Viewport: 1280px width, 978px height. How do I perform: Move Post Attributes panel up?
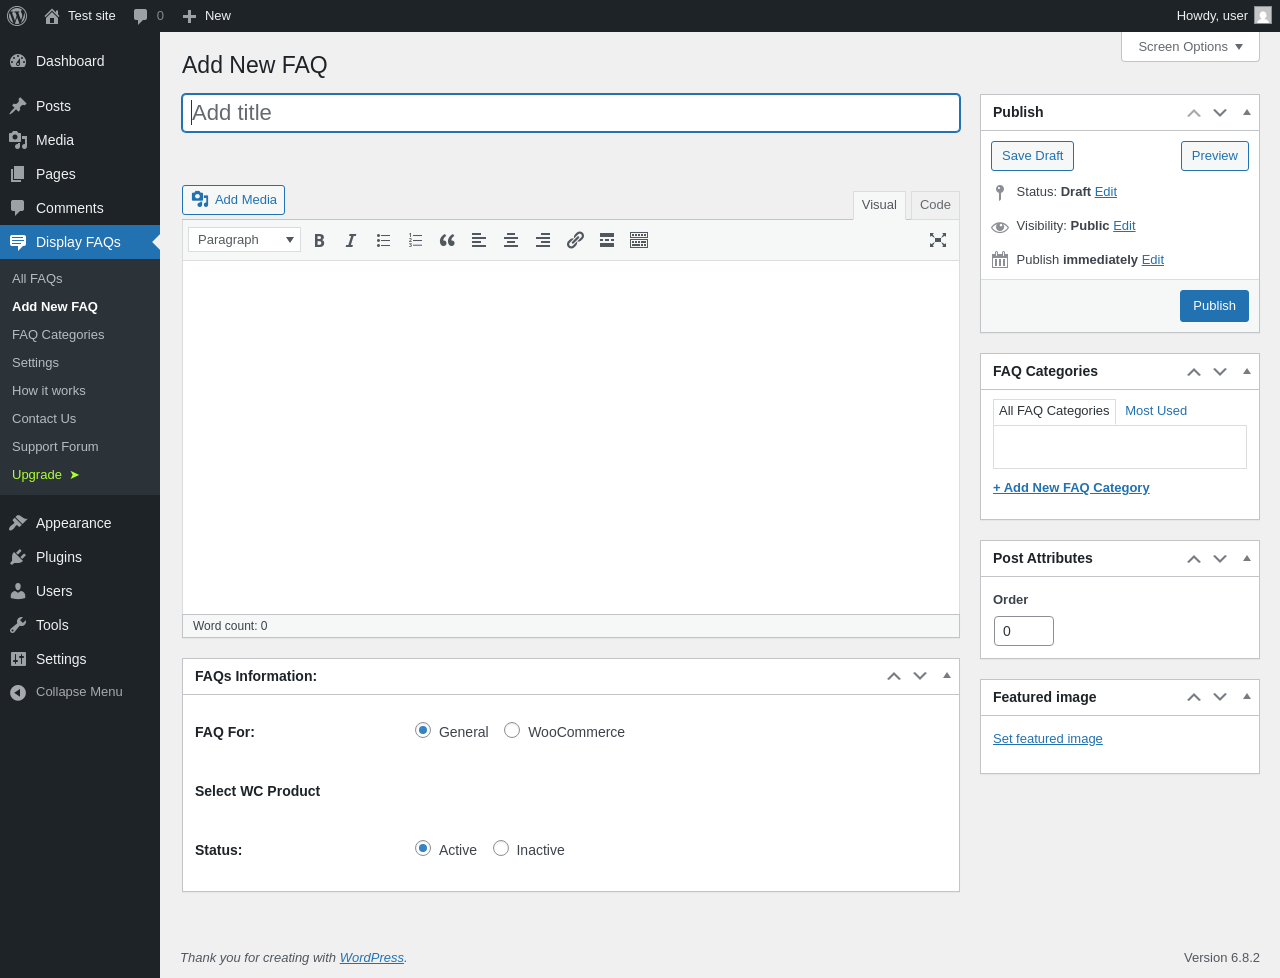click(1194, 559)
